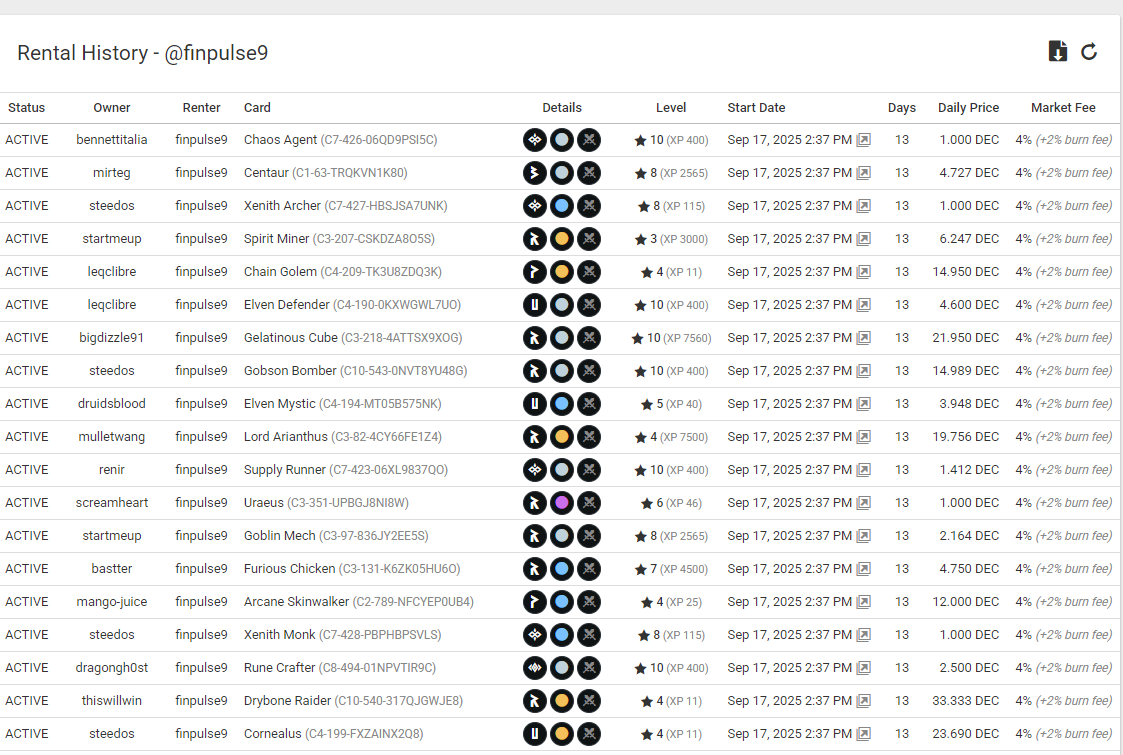
Task: Download the rental history file
Action: coord(1057,52)
